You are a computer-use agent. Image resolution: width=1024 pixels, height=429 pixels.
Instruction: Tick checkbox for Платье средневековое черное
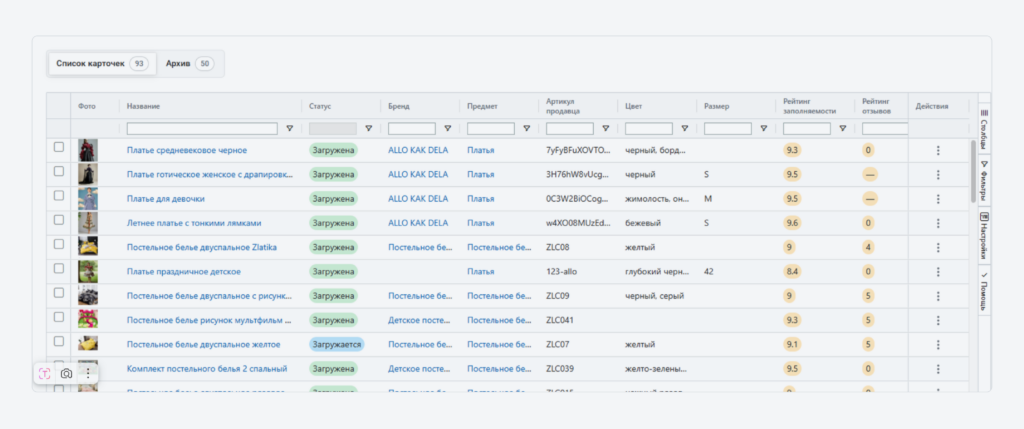tap(59, 148)
